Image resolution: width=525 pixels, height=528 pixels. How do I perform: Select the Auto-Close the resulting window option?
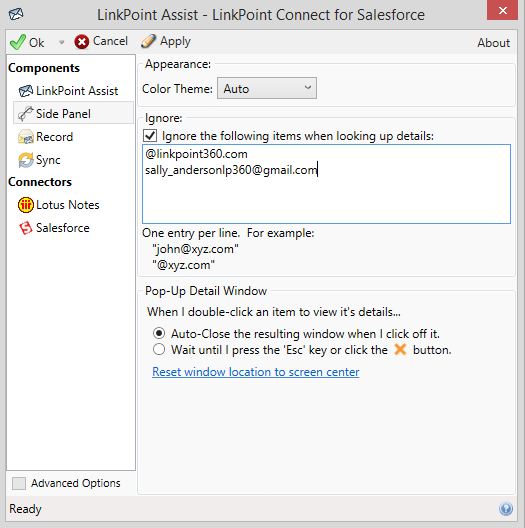[159, 333]
